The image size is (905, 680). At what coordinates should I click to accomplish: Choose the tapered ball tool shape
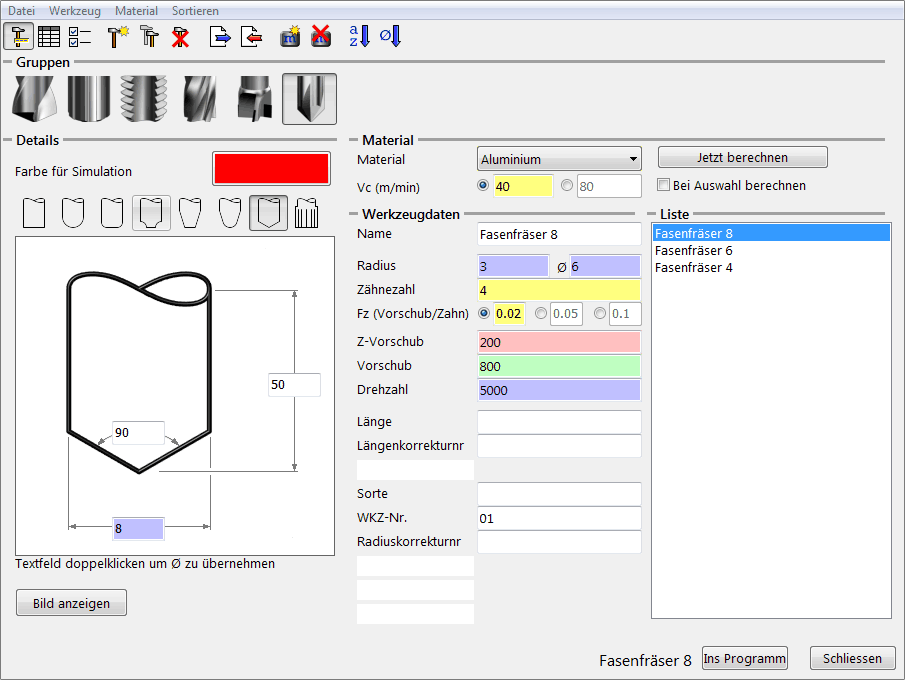[230, 213]
